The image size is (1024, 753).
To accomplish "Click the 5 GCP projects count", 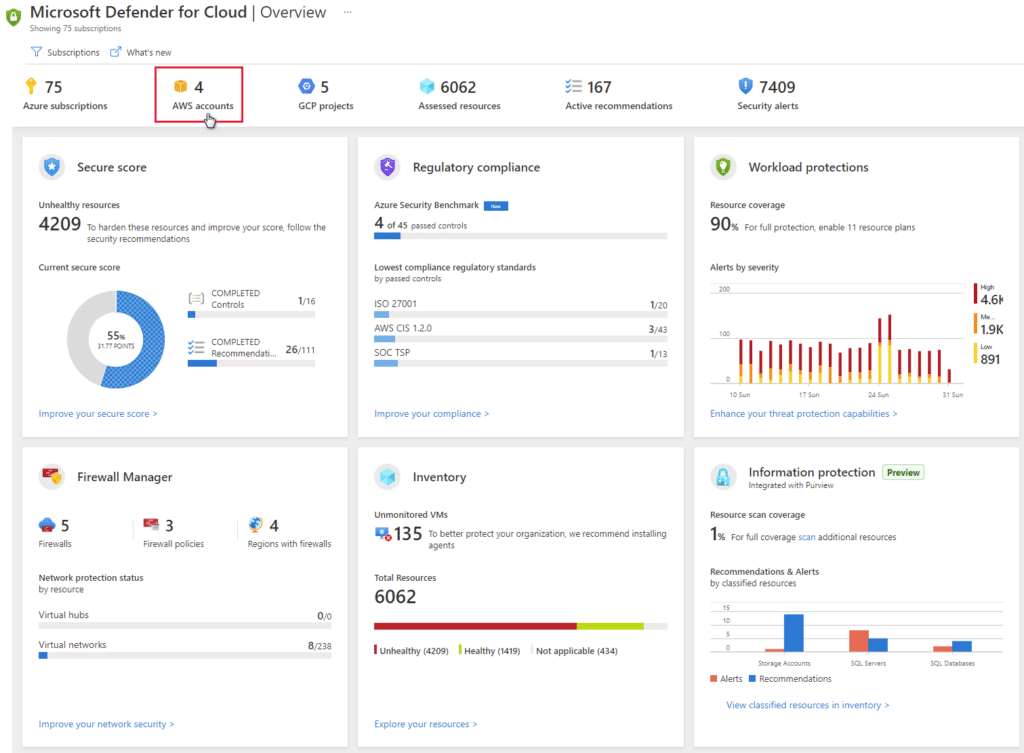I will click(325, 87).
